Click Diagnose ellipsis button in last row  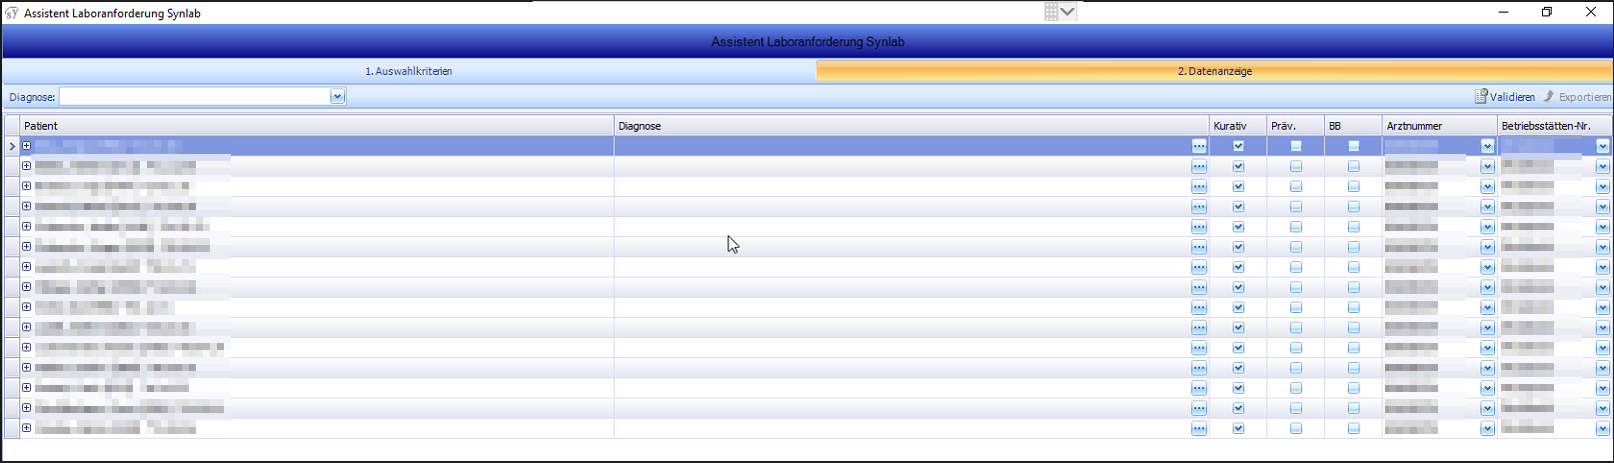1198,428
